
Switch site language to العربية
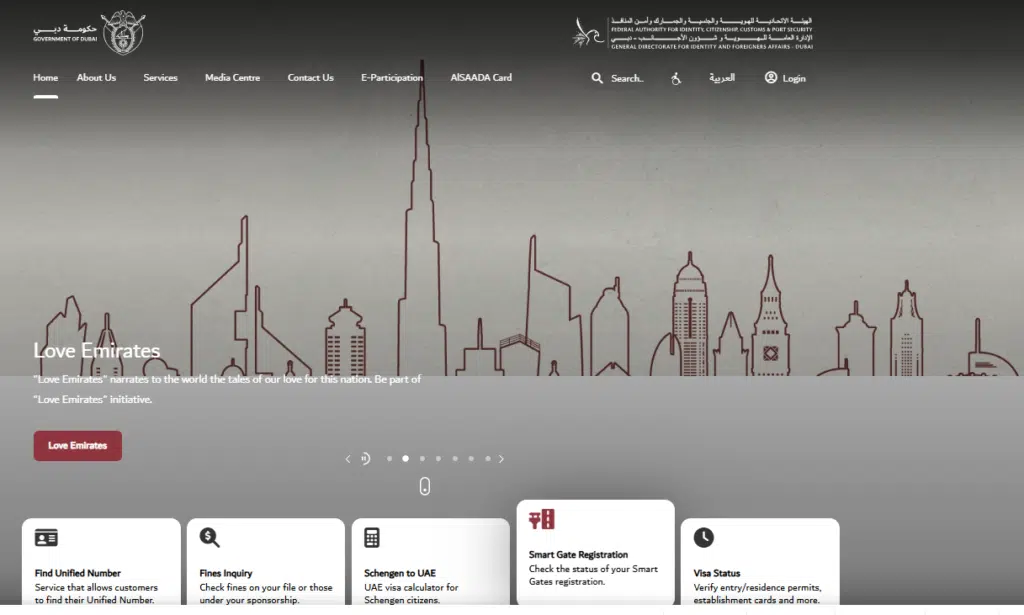[x=722, y=78]
